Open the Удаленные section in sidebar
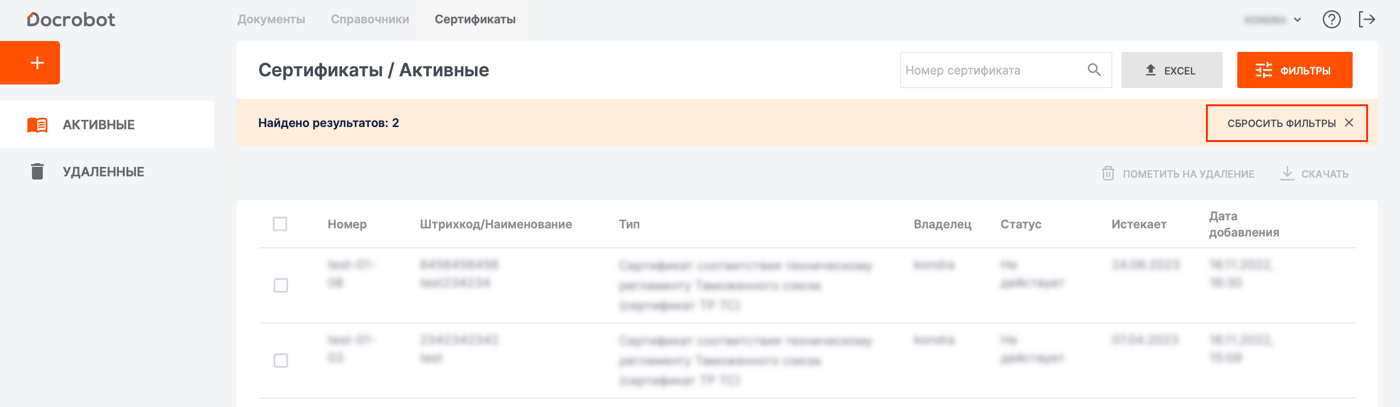This screenshot has width=1400, height=407. point(103,172)
